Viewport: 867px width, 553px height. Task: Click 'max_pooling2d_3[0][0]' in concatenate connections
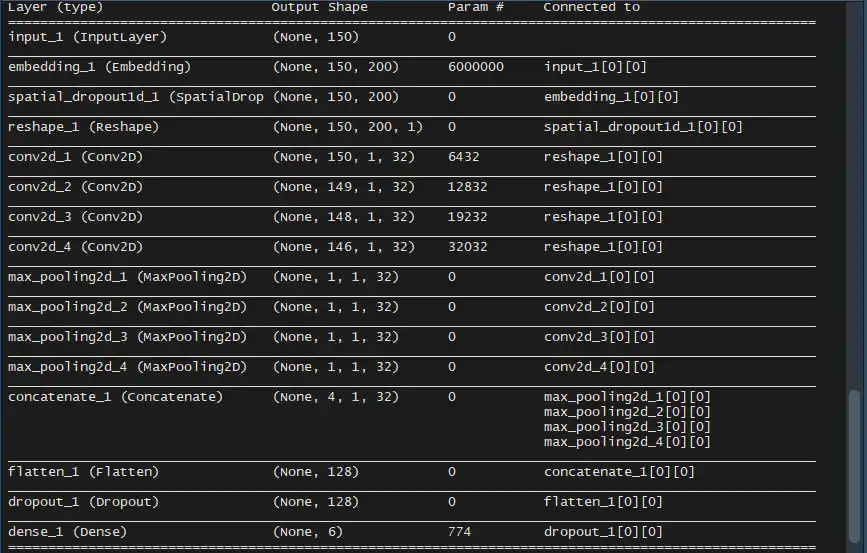pyautogui.click(x=627, y=426)
